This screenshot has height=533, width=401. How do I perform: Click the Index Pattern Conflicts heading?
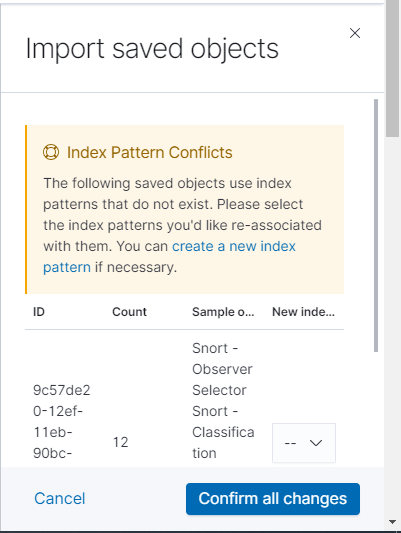point(150,152)
